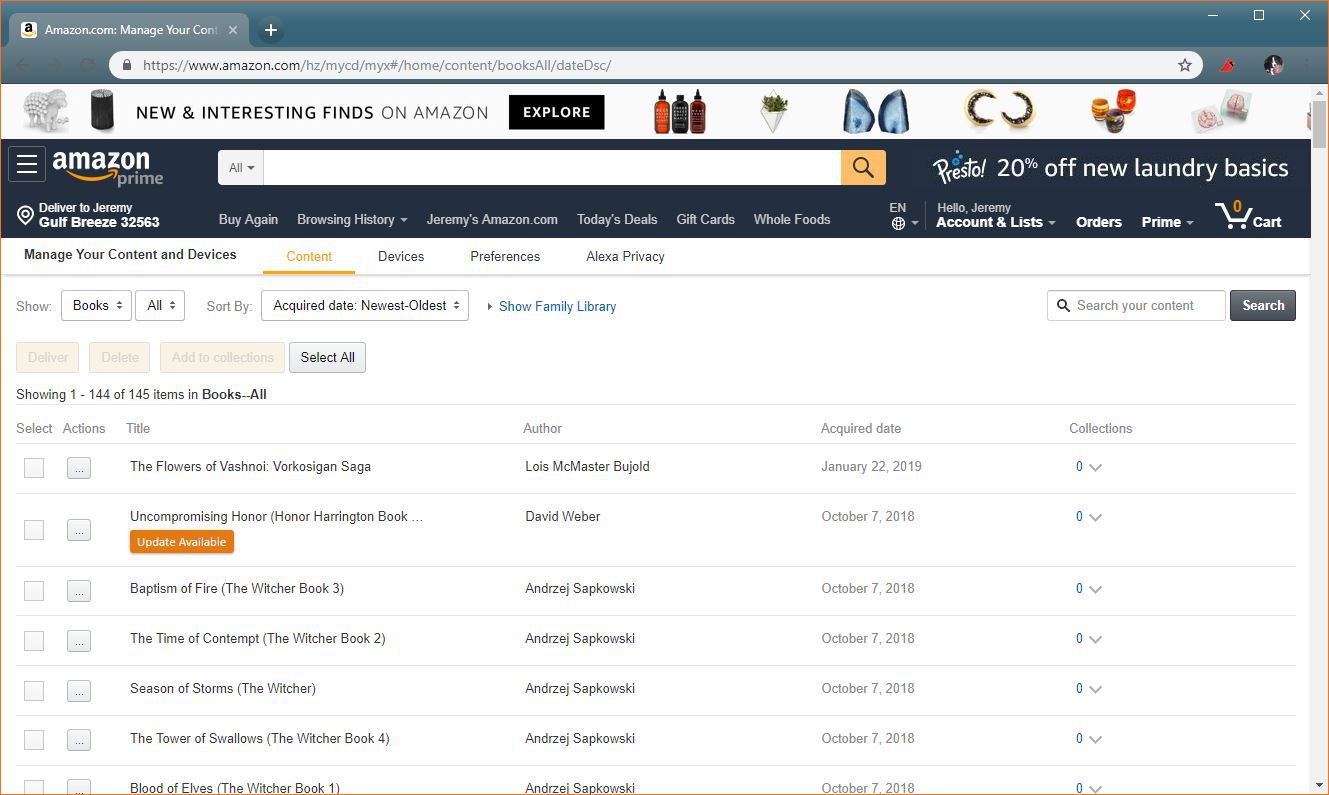This screenshot has width=1329, height=795.
Task: View site security lock info
Action: 126,65
